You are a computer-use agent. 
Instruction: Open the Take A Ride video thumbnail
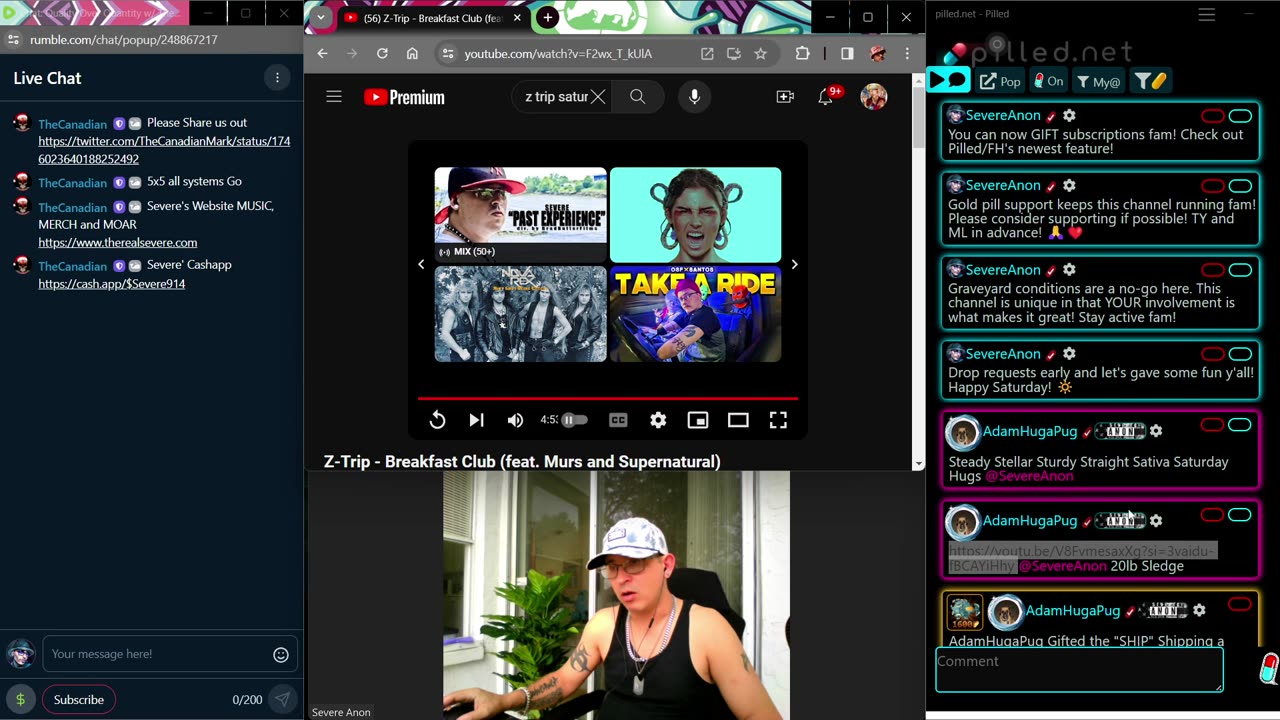(x=695, y=313)
